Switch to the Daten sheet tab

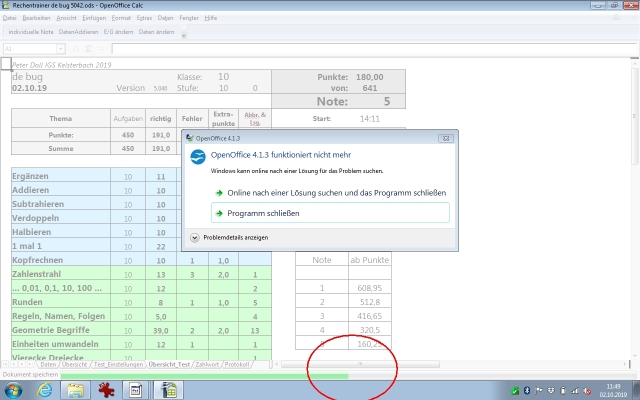tap(48, 364)
